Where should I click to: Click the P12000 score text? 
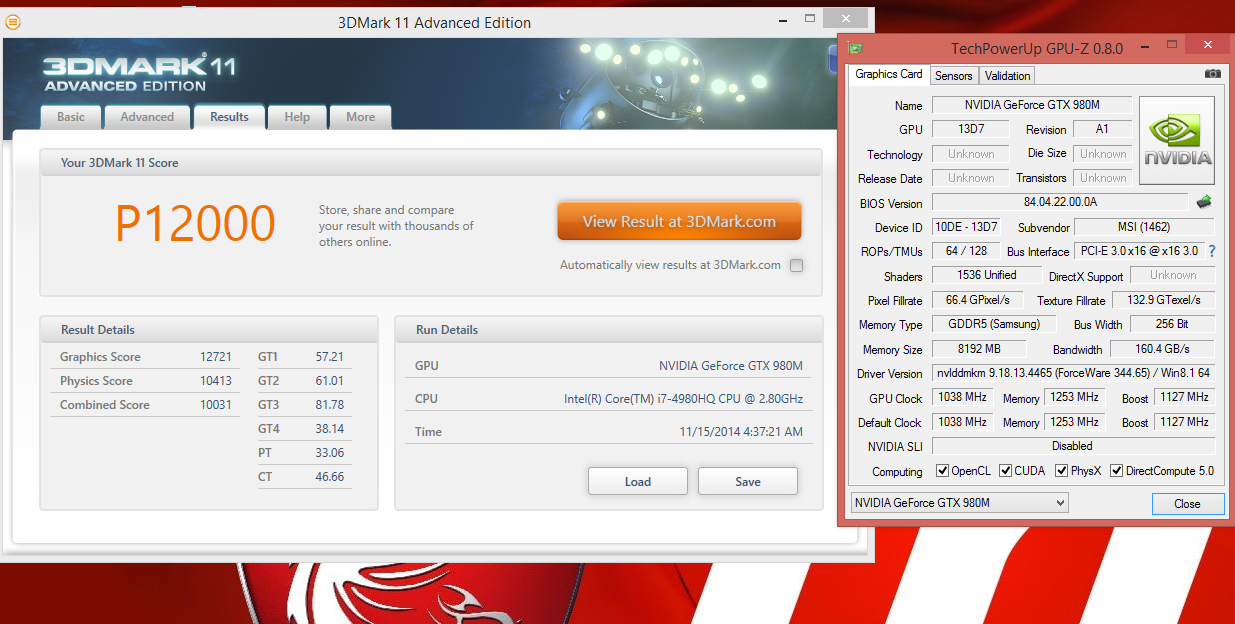pyautogui.click(x=195, y=223)
